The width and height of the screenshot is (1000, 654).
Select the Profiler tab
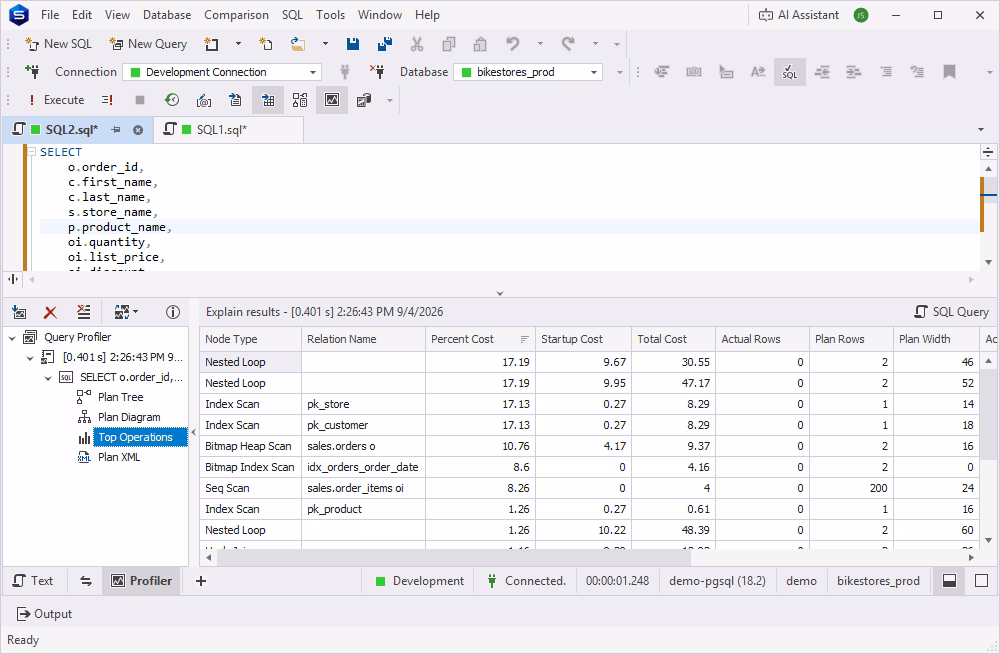point(142,581)
